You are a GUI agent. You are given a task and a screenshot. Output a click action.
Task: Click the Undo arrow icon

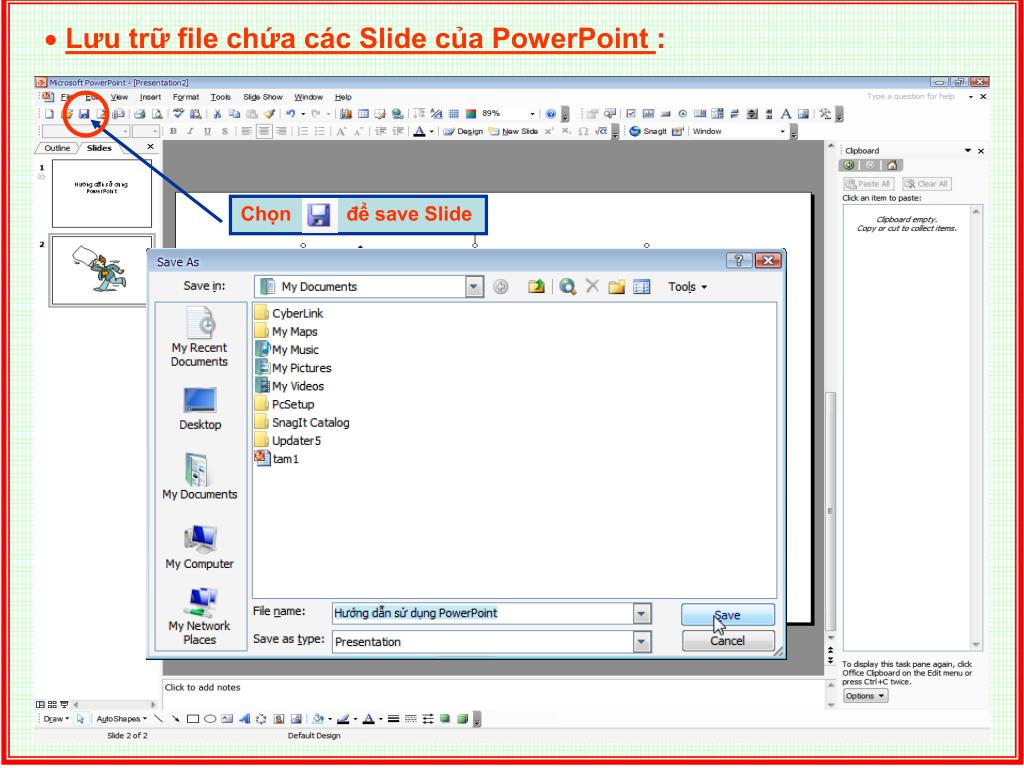pyautogui.click(x=291, y=114)
